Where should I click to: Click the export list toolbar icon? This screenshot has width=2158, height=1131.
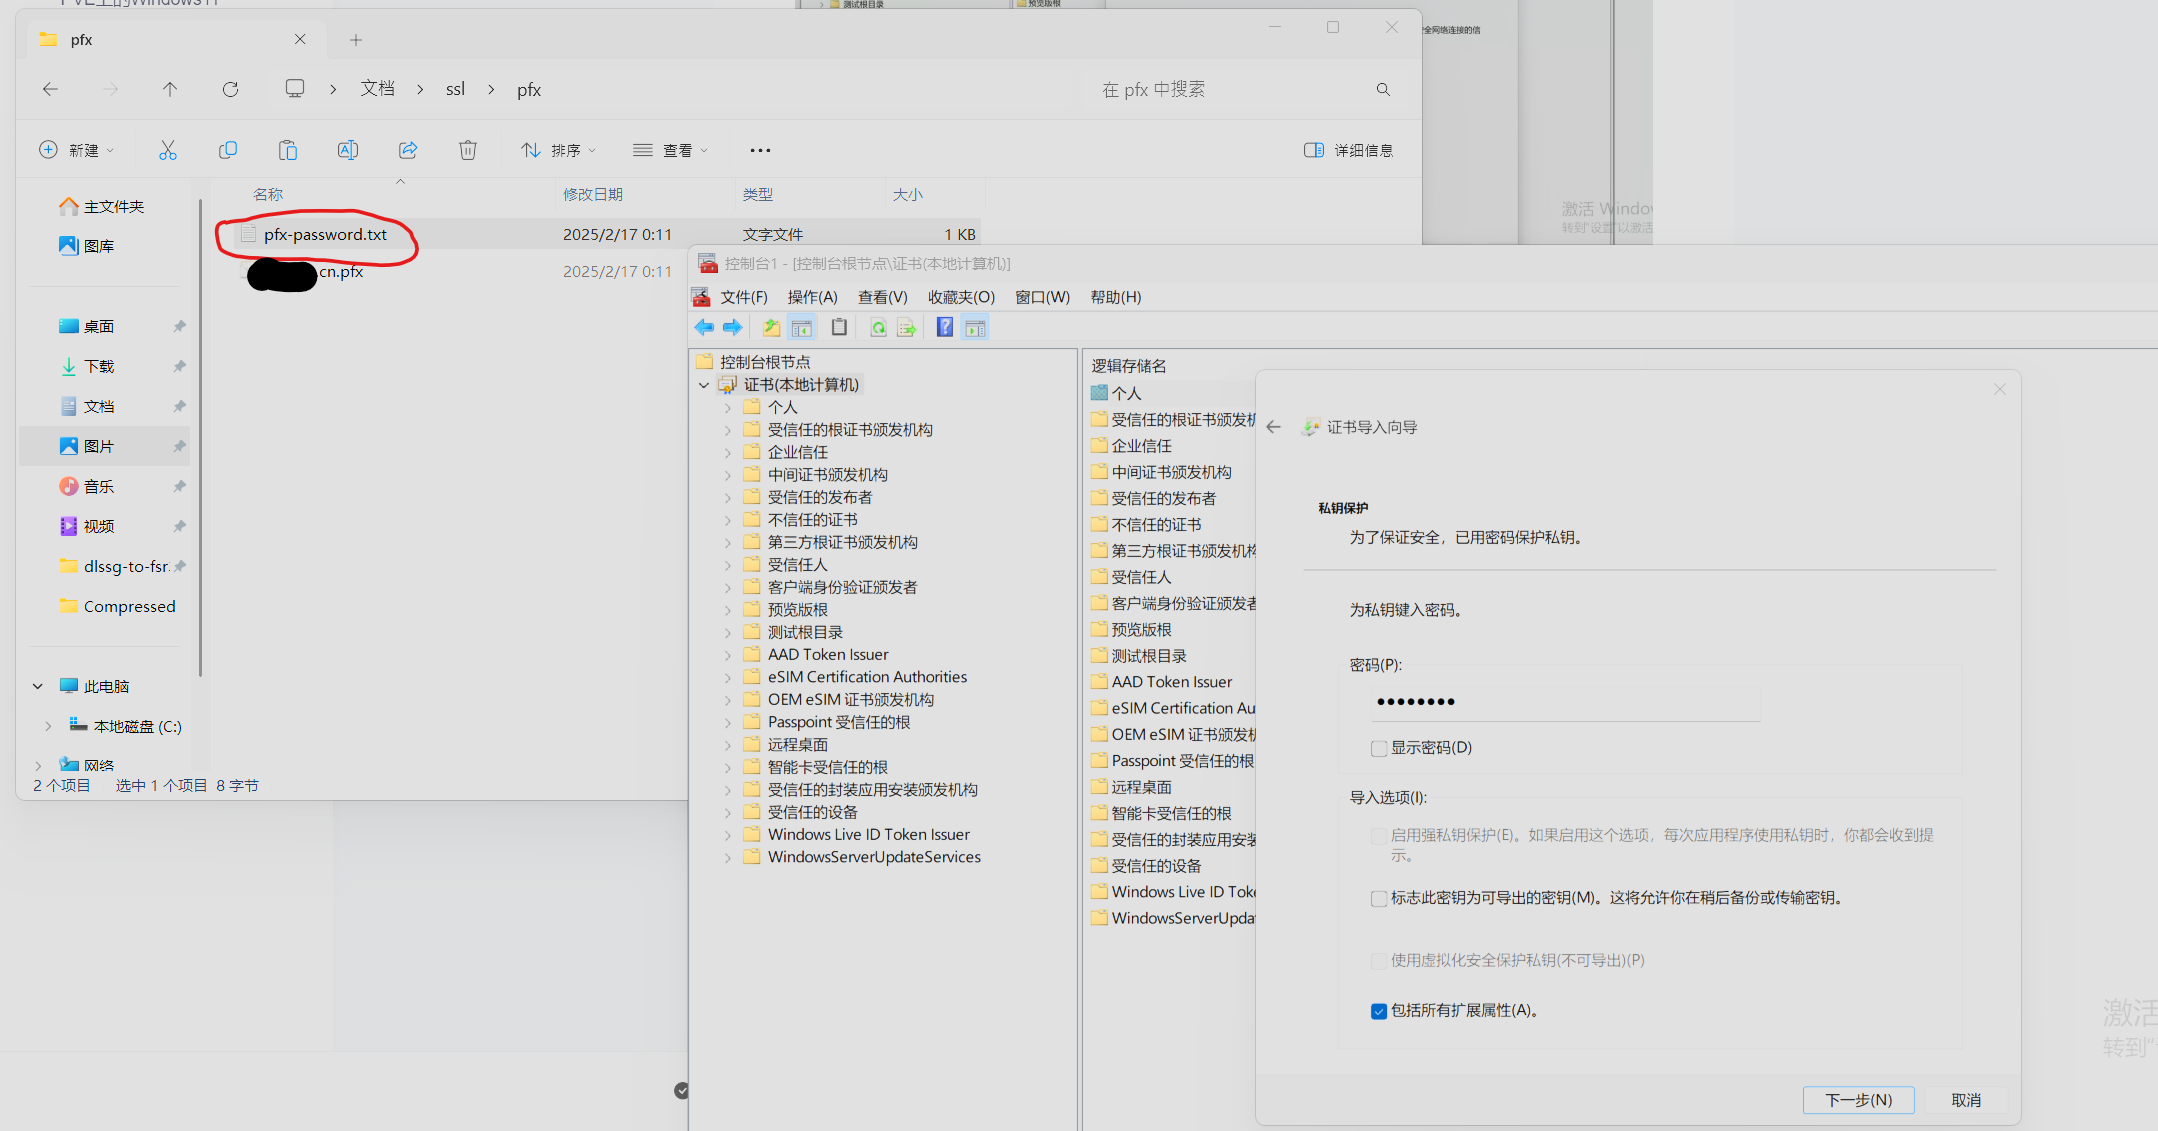(x=907, y=328)
